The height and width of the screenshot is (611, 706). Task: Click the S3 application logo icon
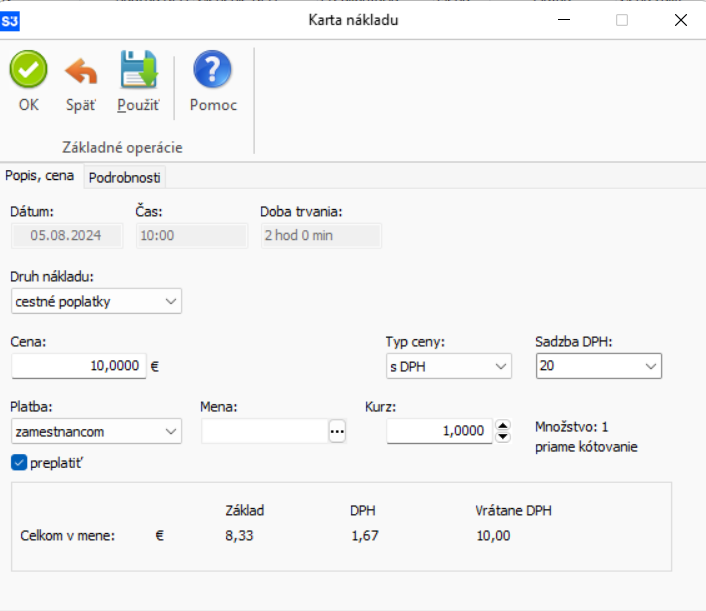click(x=11, y=20)
